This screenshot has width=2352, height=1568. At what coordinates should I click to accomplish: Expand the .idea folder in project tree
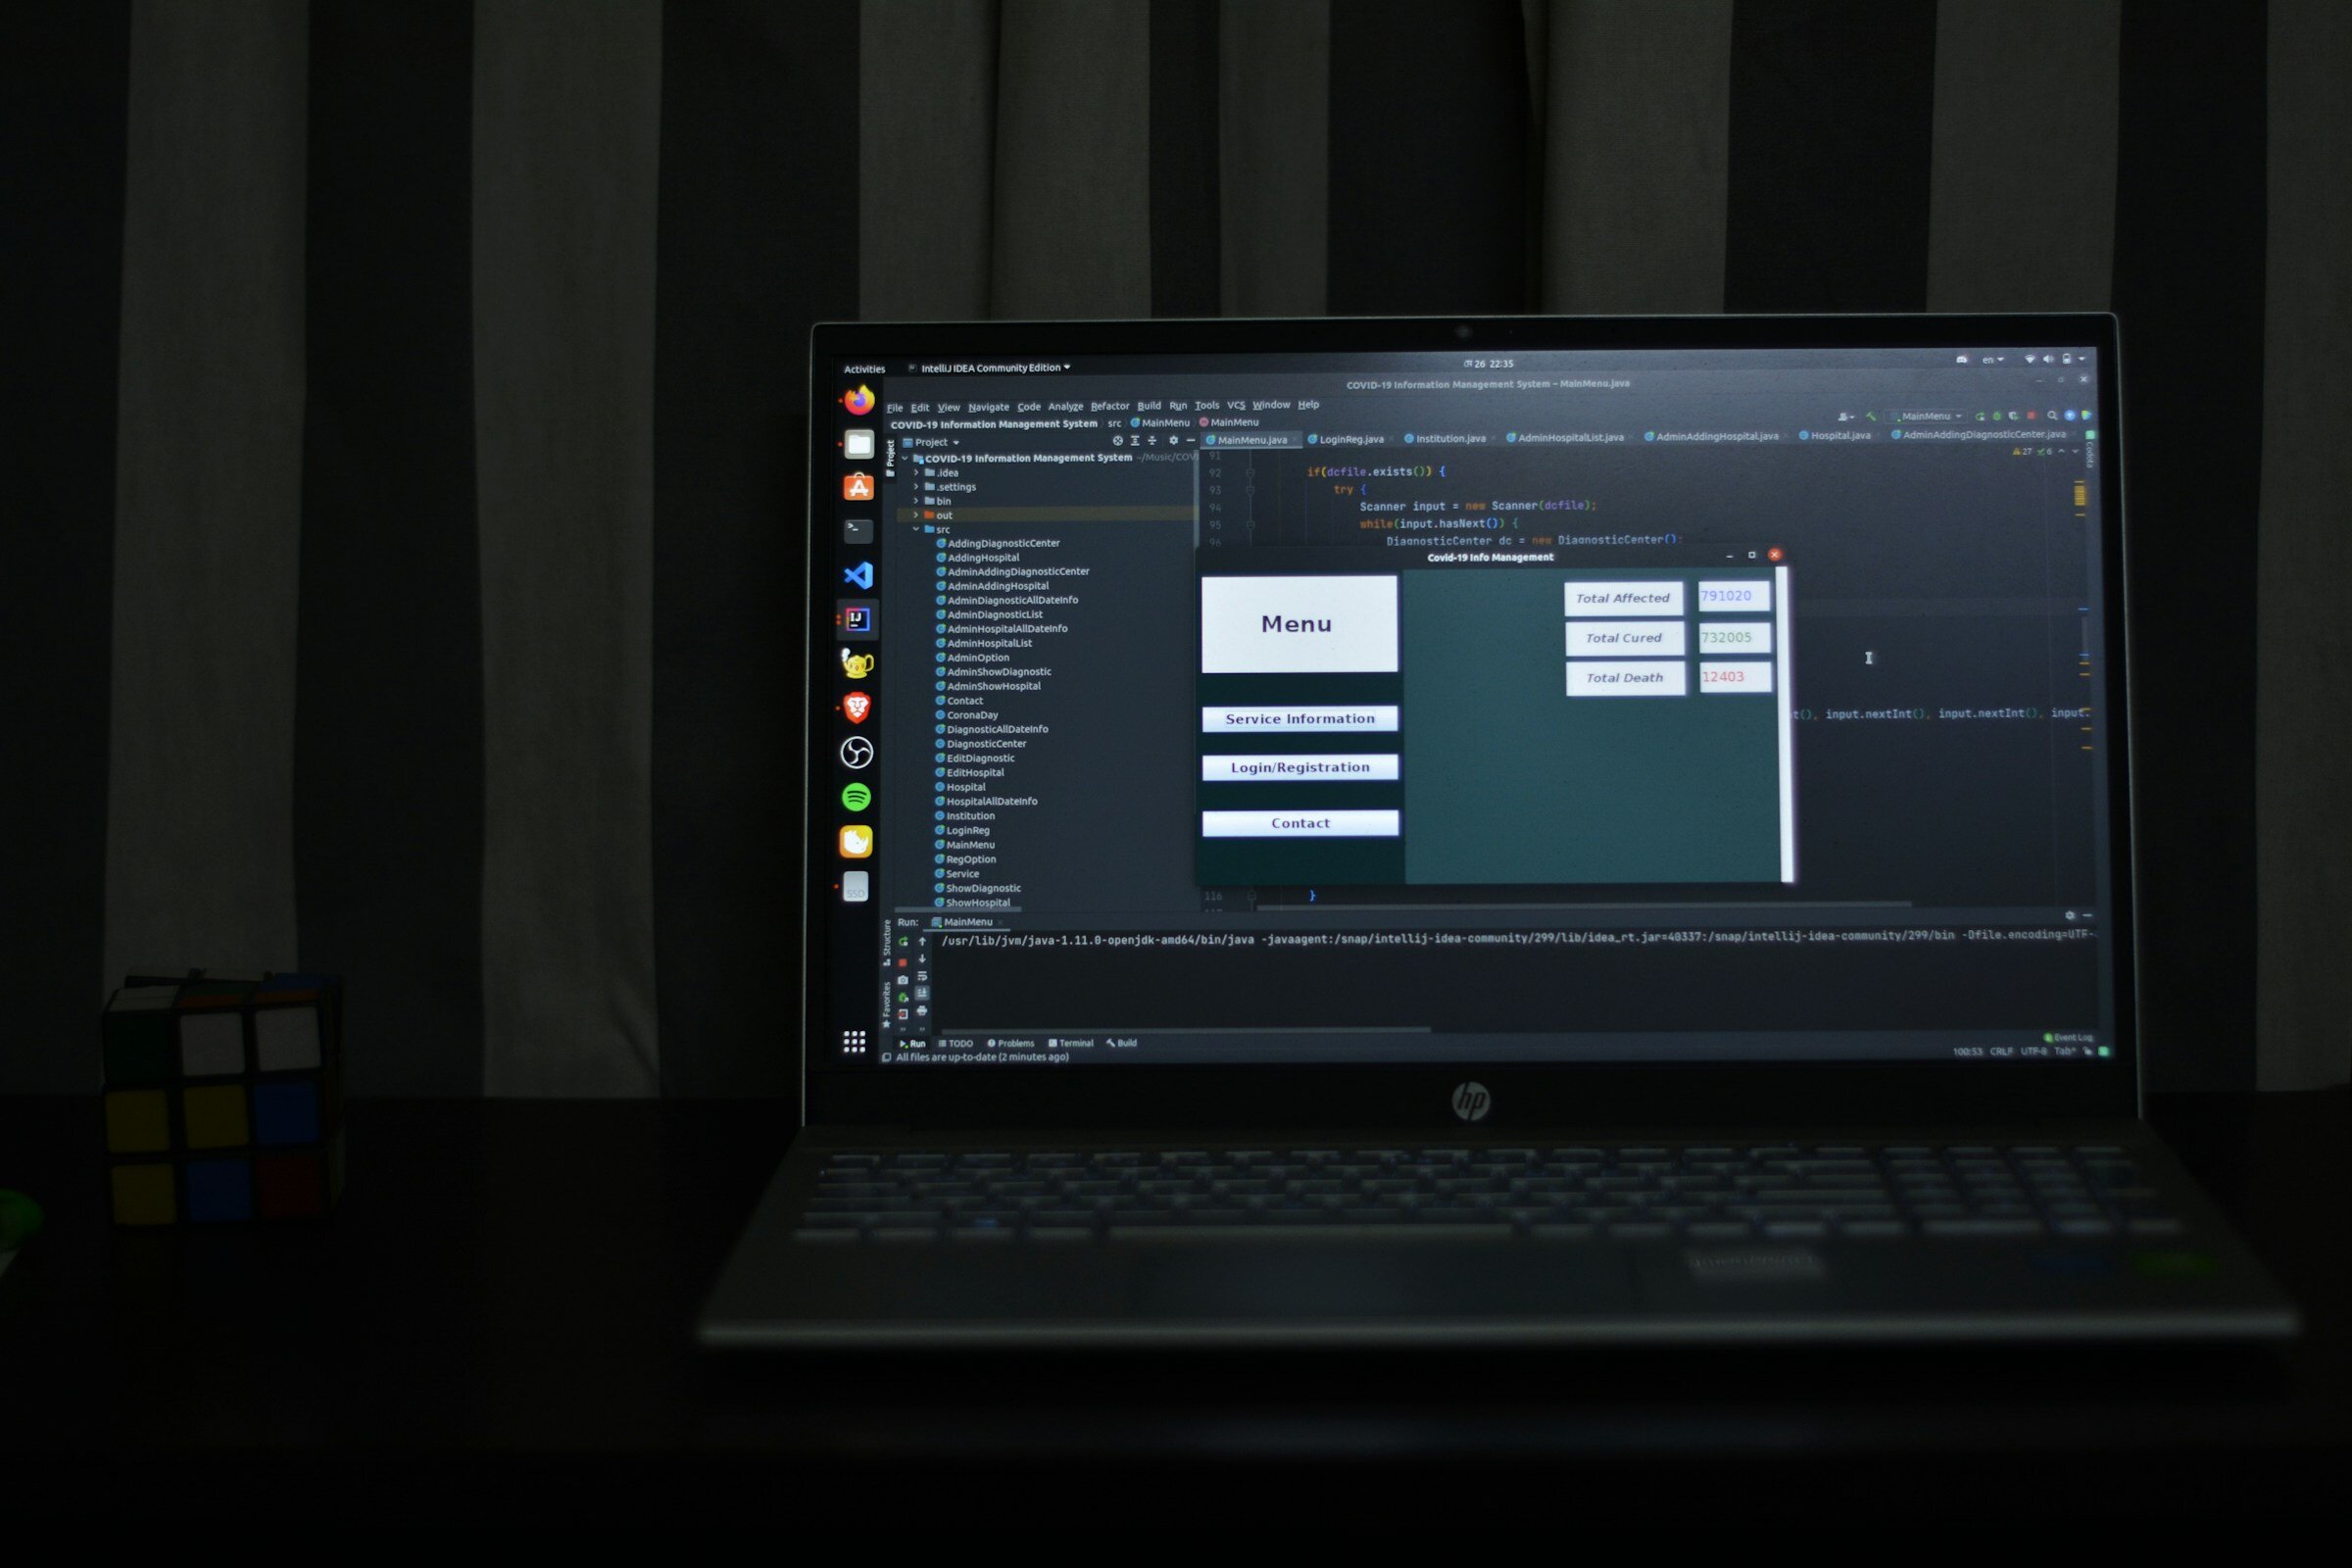pos(920,474)
